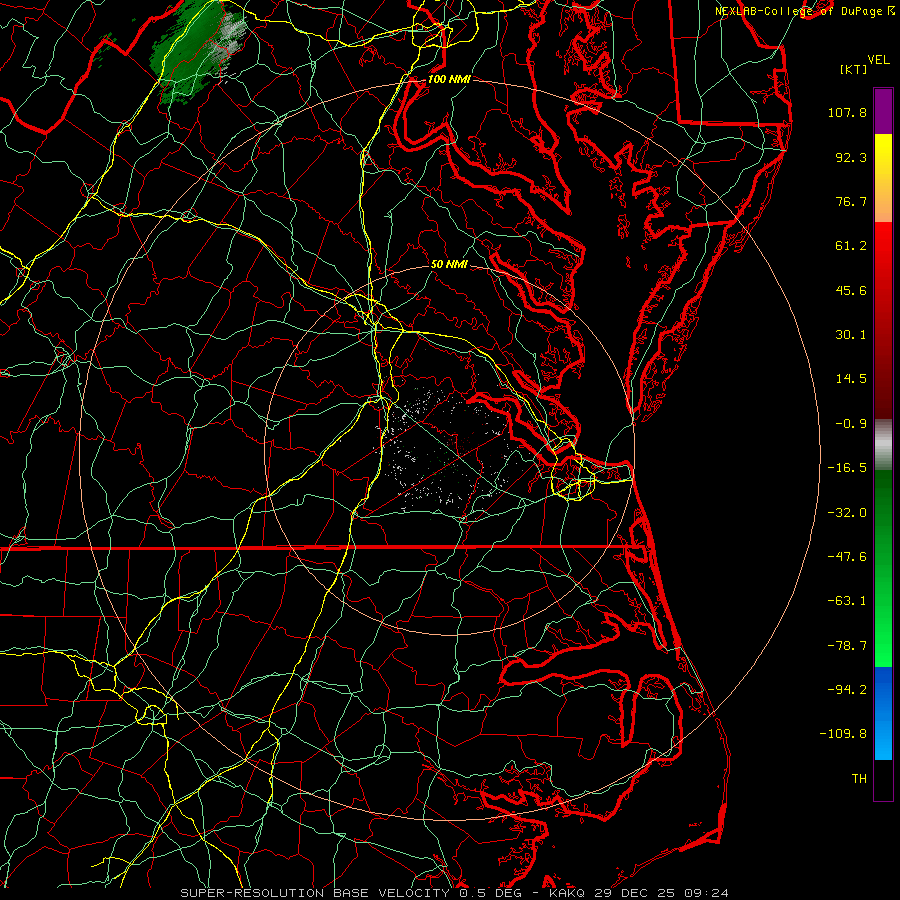Click the 29 DEC 25 09:24 timestamp
900x900 pixels.
coord(660,893)
